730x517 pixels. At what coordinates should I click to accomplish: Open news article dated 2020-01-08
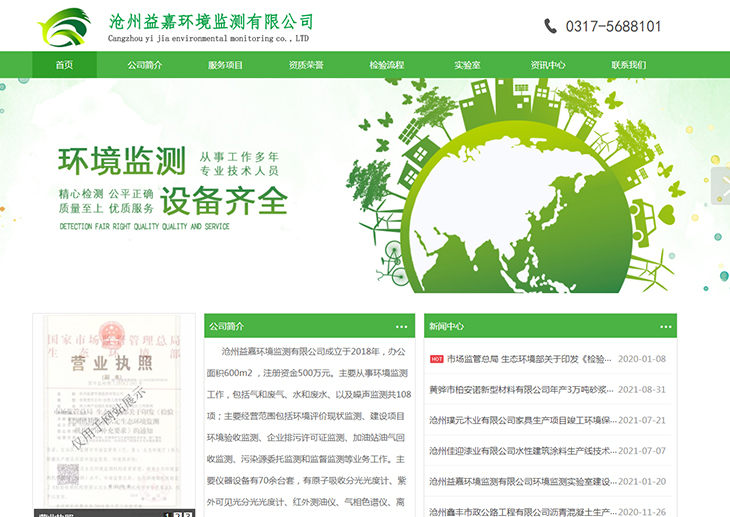[530, 359]
